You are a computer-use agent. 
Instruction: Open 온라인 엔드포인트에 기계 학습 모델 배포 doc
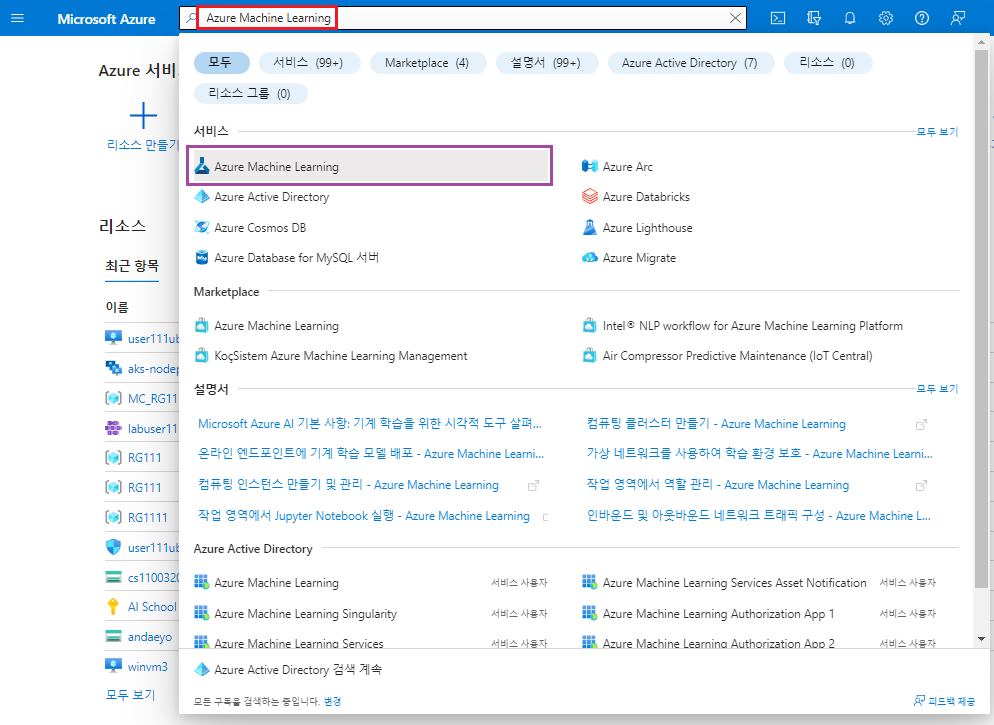coord(371,454)
